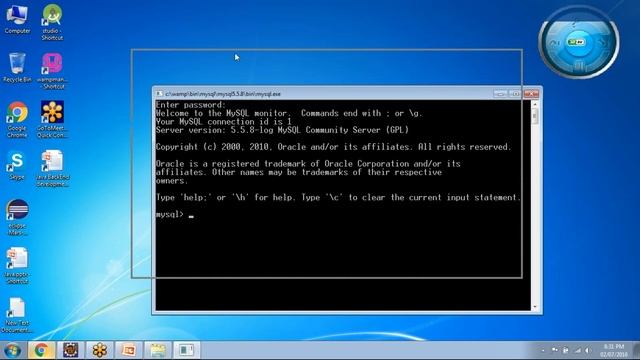Close the mysql.exe console window
This screenshot has width=640, height=360.
[531, 94]
